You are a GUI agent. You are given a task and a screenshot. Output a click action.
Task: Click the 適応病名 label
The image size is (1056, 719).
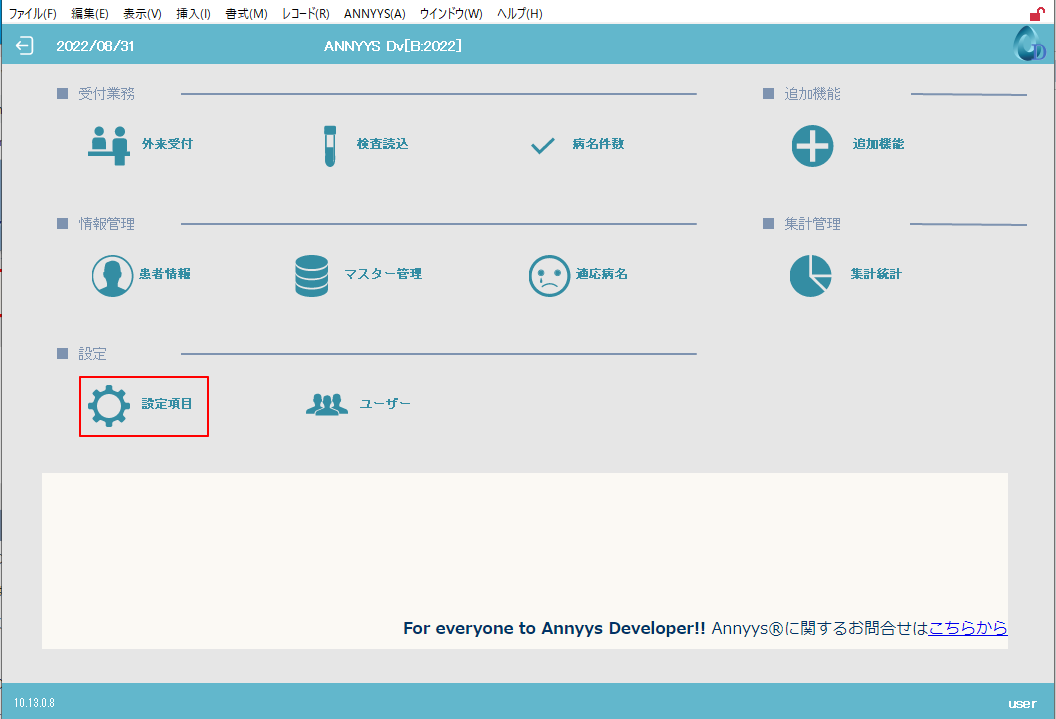tap(601, 273)
